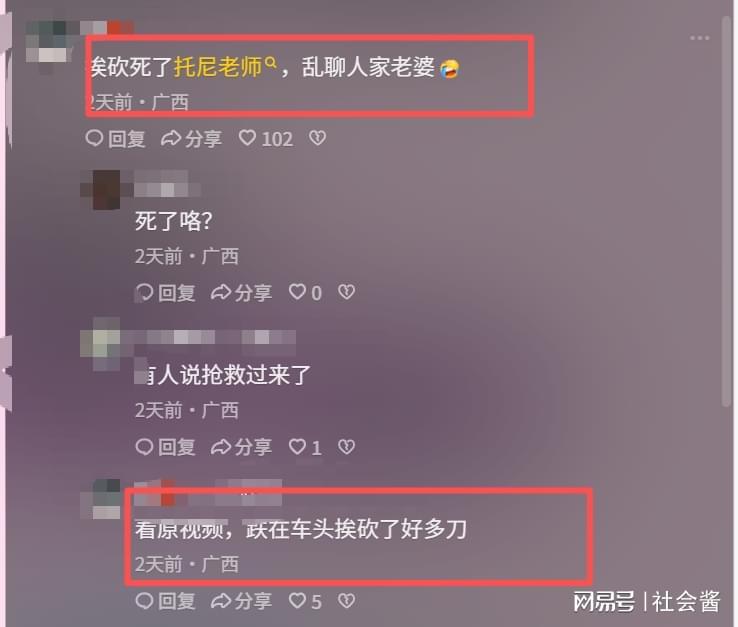Like the 抢救过来了 comment
Viewport: 738px width, 627px height.
click(305, 447)
